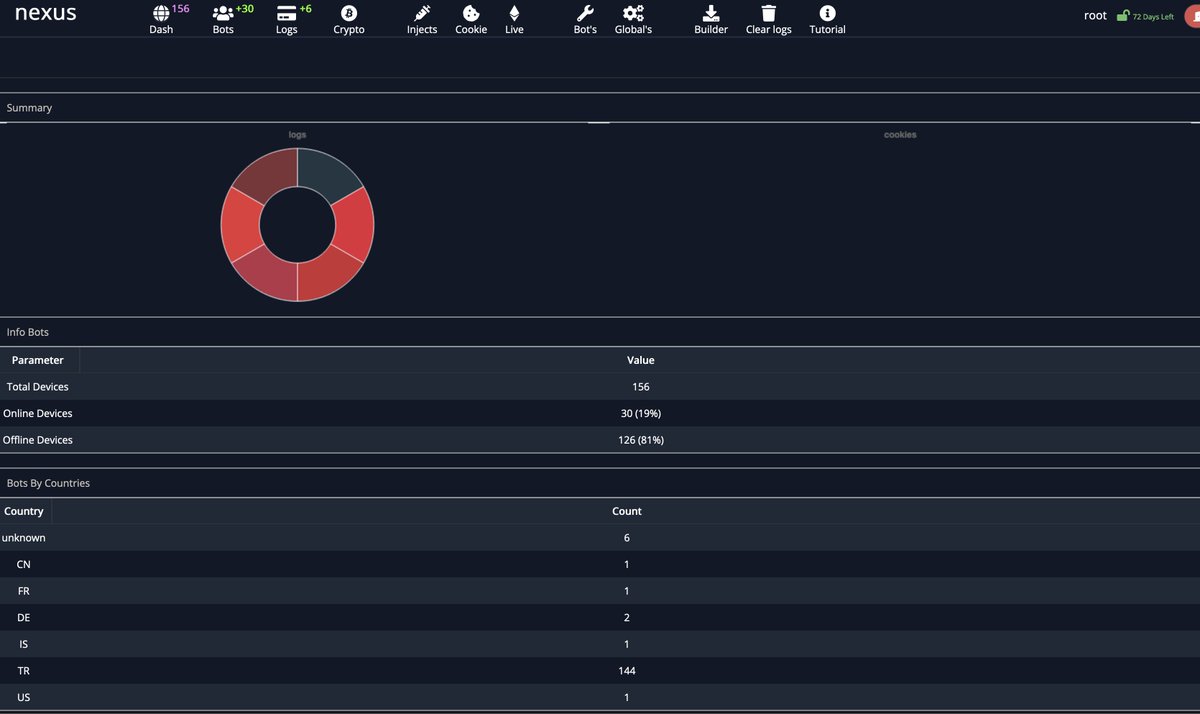Image resolution: width=1200 pixels, height=714 pixels.
Task: Select the FR country cell
Action: [24, 591]
